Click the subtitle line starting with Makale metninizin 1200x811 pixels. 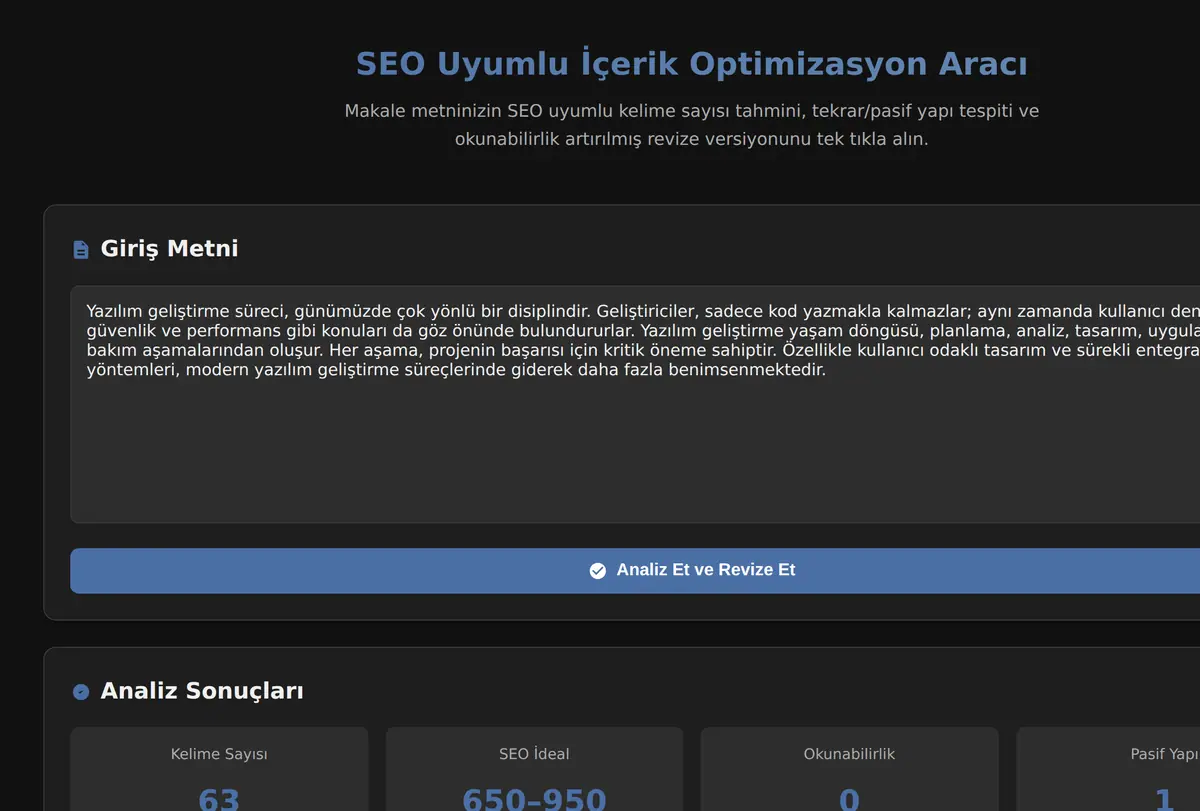tap(692, 111)
